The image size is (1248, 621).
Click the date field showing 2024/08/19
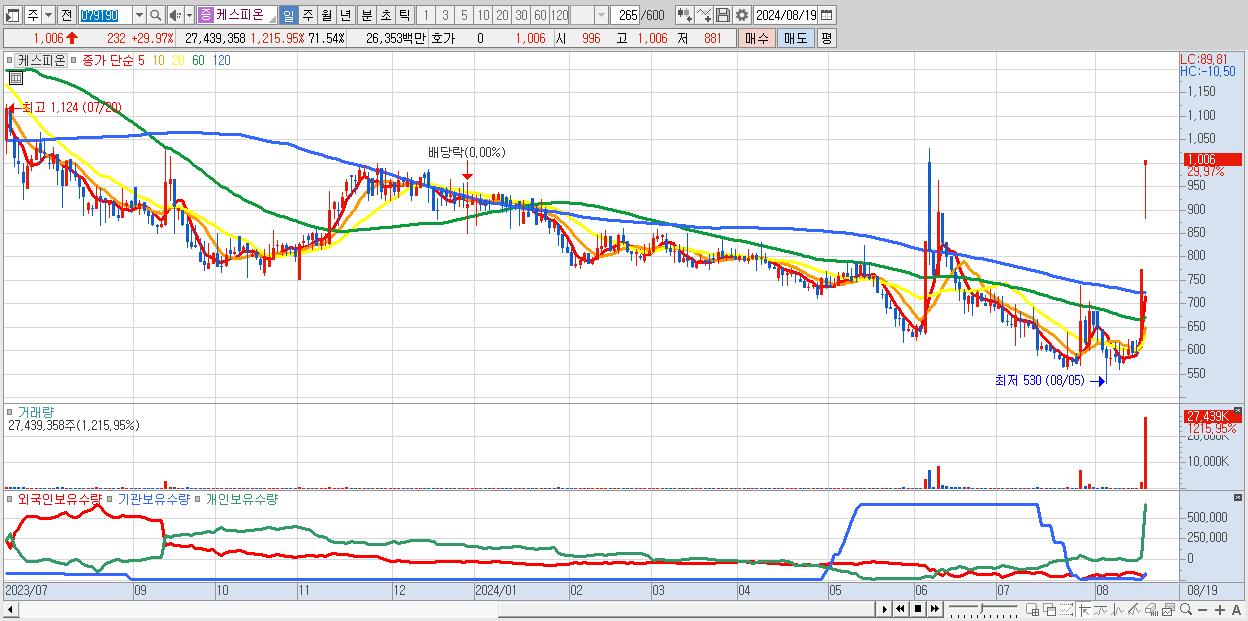click(x=785, y=15)
